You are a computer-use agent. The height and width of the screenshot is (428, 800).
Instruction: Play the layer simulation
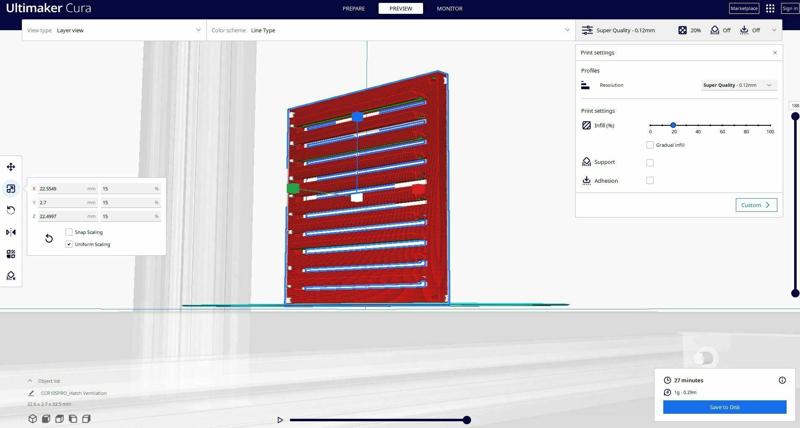click(280, 420)
